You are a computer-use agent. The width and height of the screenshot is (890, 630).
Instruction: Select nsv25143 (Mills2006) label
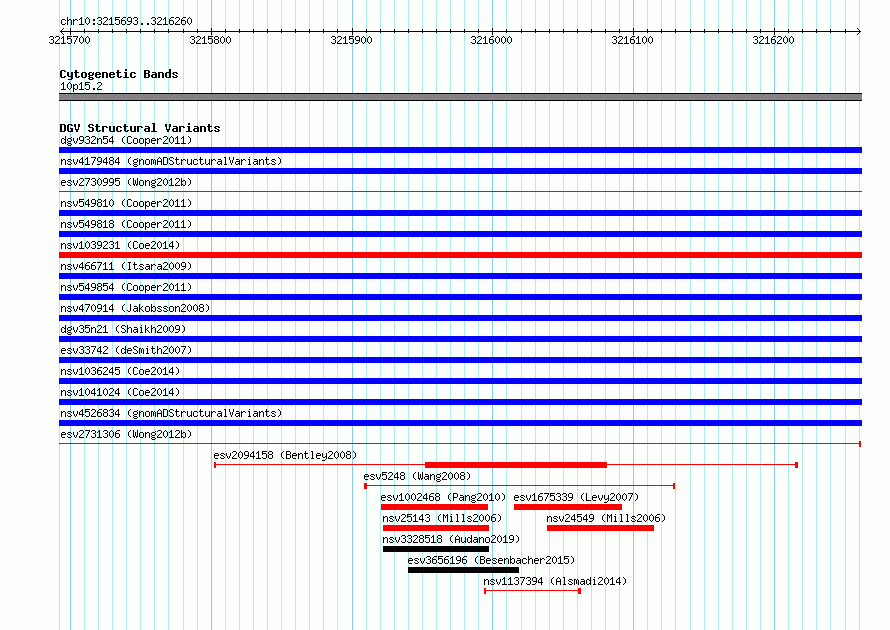click(x=442, y=518)
